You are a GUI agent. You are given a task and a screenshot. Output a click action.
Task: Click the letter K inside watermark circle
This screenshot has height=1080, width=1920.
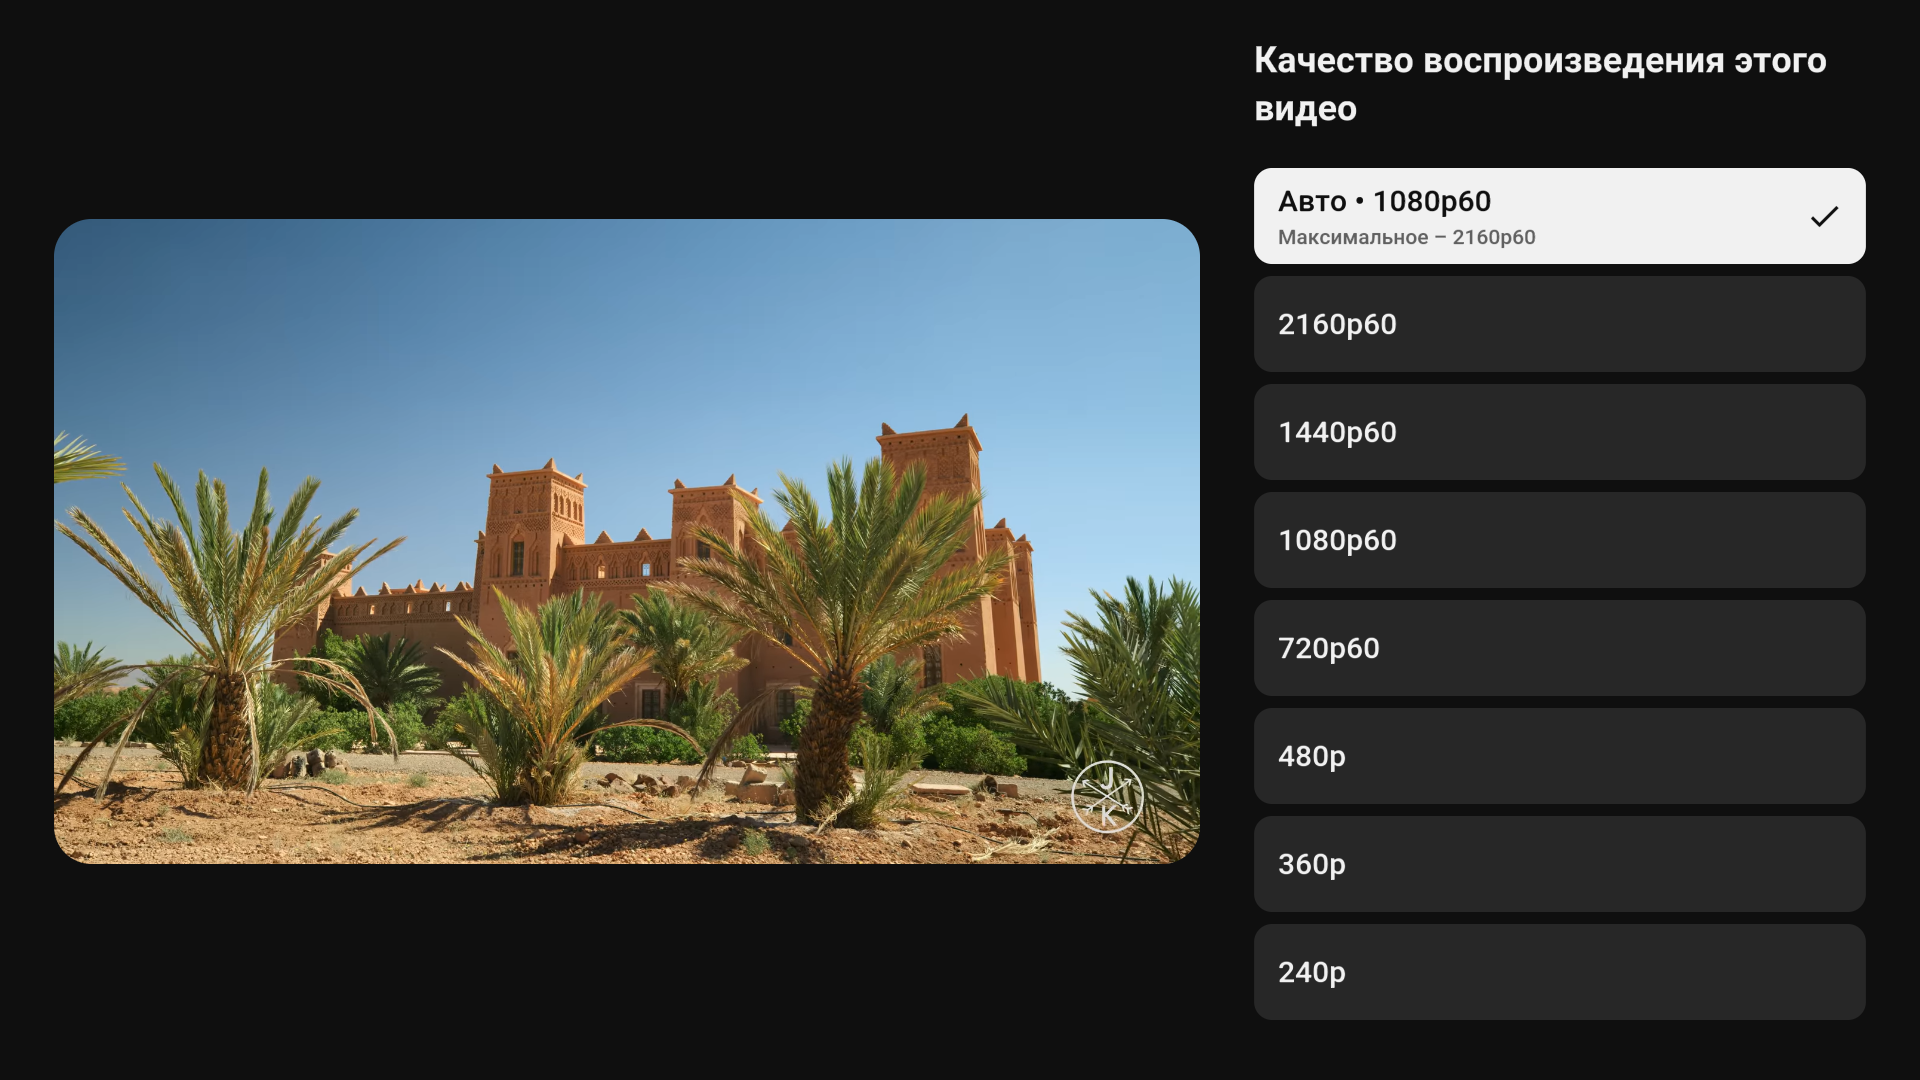pyautogui.click(x=1107, y=816)
